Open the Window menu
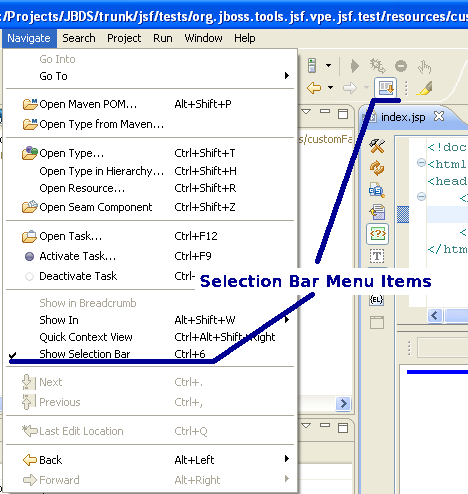 point(203,38)
